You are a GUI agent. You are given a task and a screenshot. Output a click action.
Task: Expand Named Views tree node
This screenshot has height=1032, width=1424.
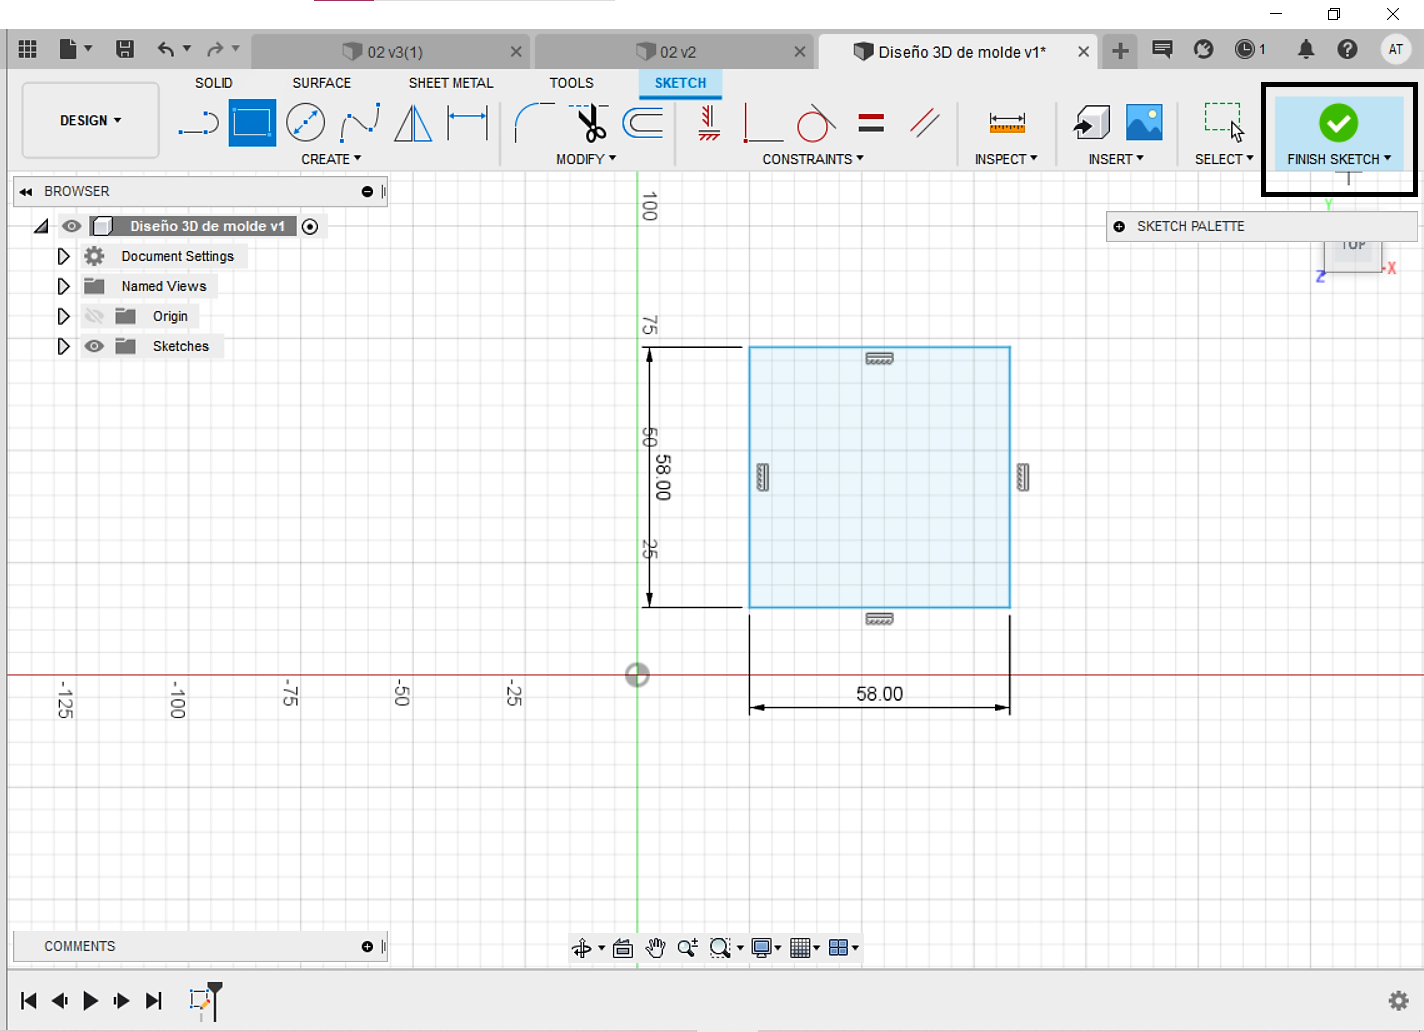[x=63, y=286]
